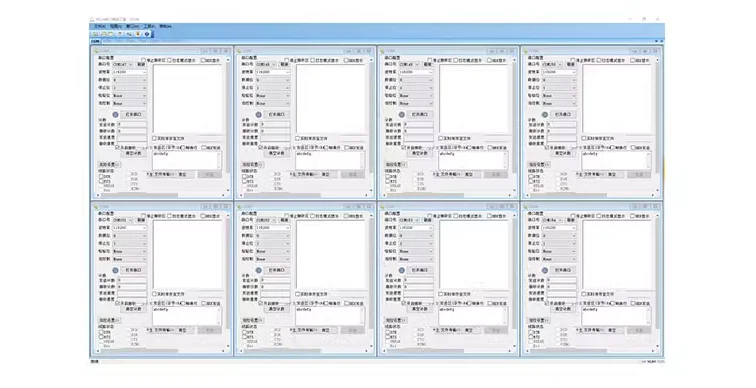The width and height of the screenshot is (756, 388).
Task: Click round status indicator in second bottom-row window
Action: coord(258,270)
